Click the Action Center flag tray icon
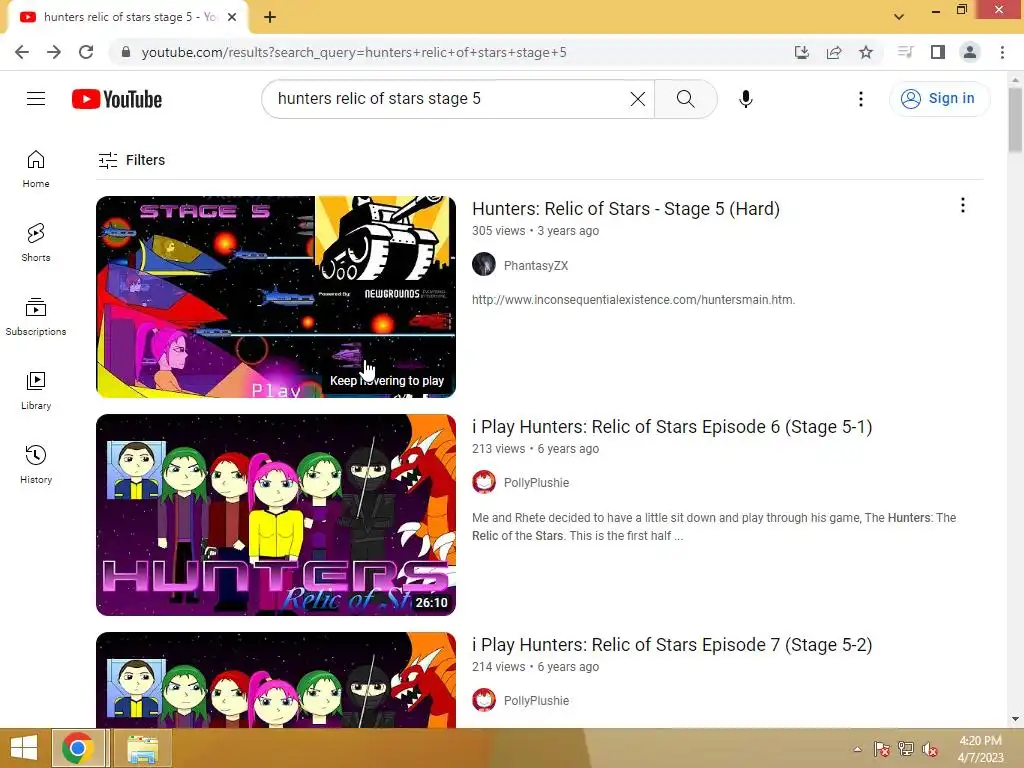The width and height of the screenshot is (1024, 768). click(x=882, y=749)
